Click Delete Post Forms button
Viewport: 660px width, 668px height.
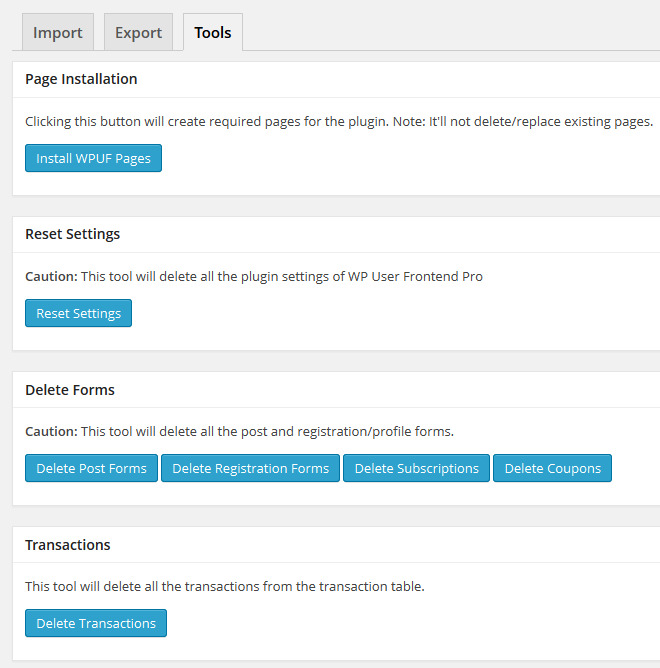coord(91,468)
